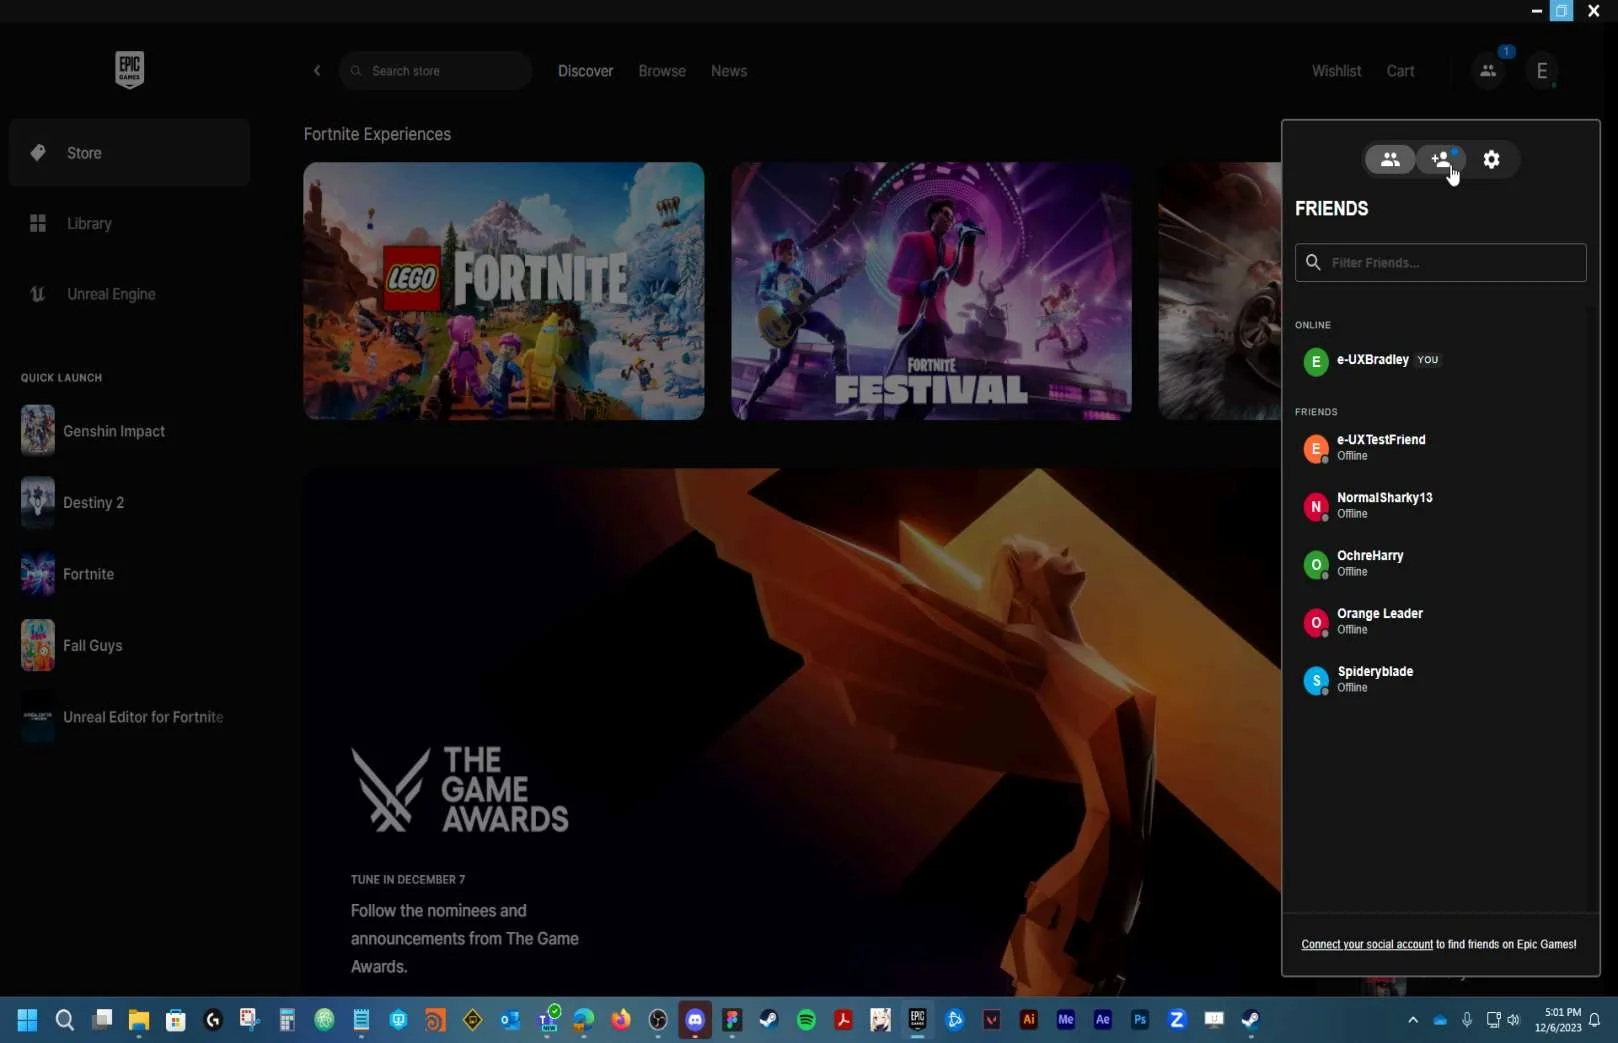
Task: Click the friends icon in top bar
Action: pyautogui.click(x=1488, y=71)
